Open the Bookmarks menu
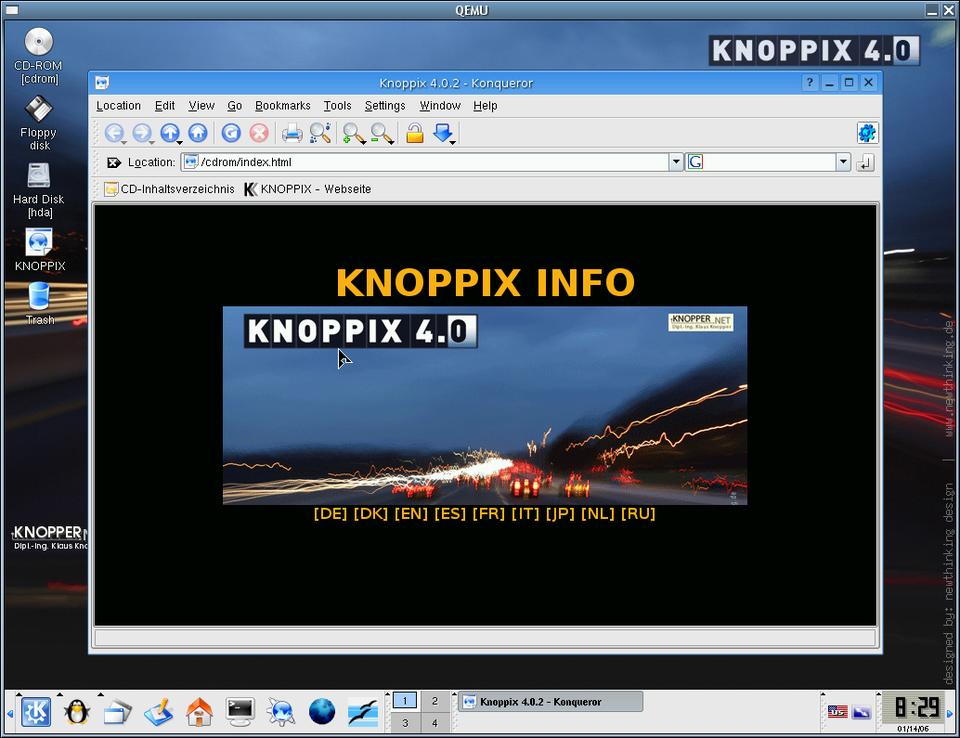This screenshot has width=960, height=738. point(282,106)
